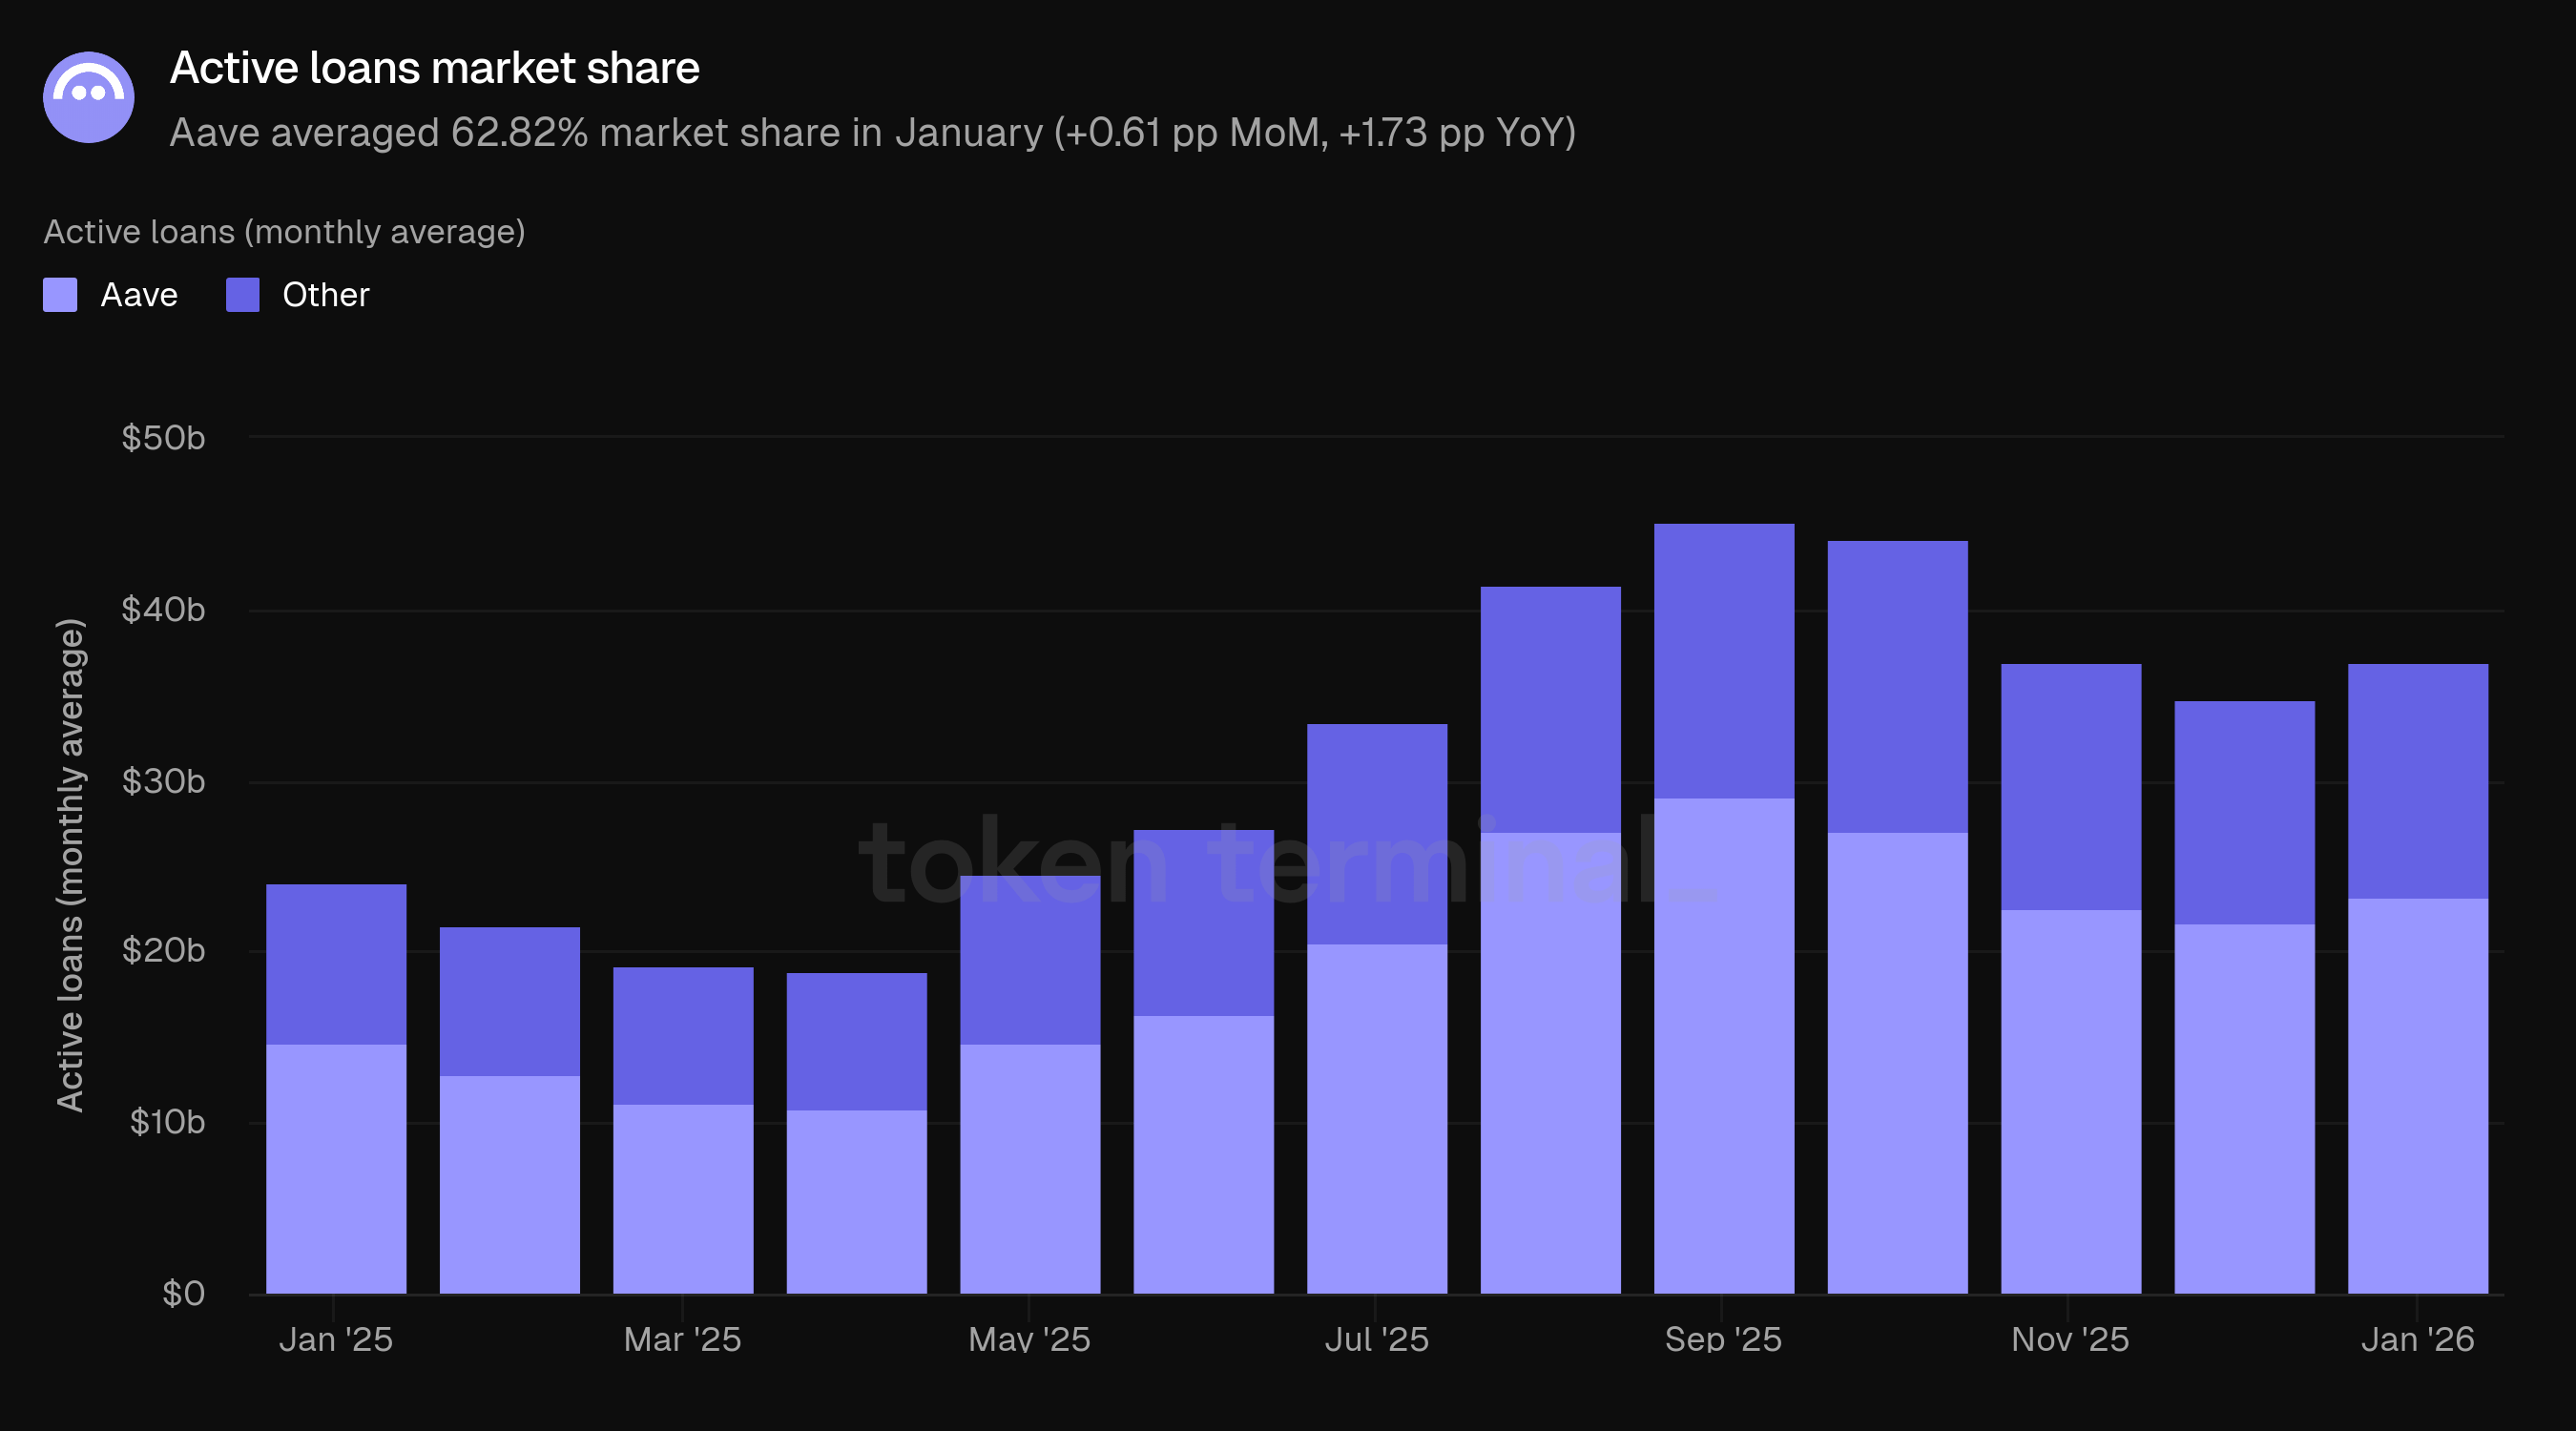Select the Jan '25 Other bar segment
Image resolution: width=2576 pixels, height=1431 pixels.
point(336,964)
